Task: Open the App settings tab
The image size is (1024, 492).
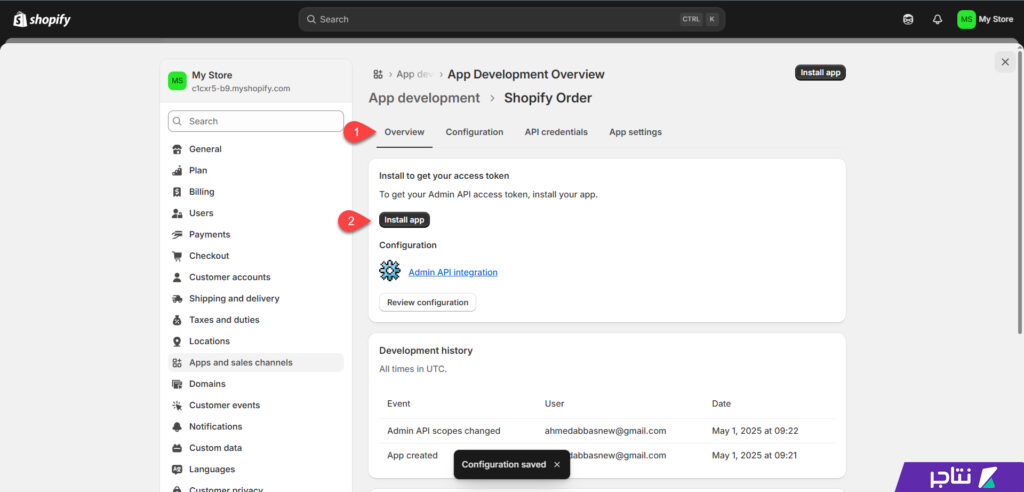Action: [x=635, y=132]
